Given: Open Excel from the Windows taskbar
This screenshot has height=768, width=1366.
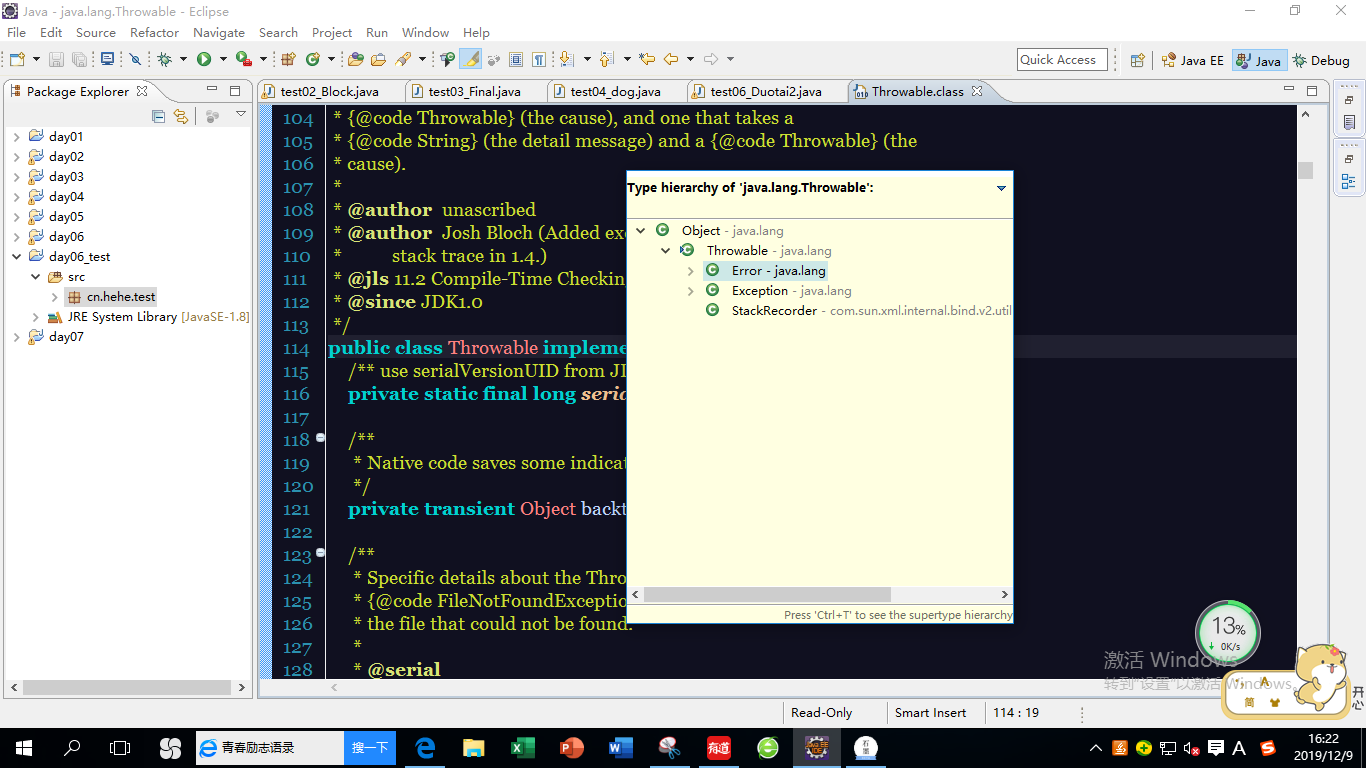Looking at the screenshot, I should click(522, 748).
